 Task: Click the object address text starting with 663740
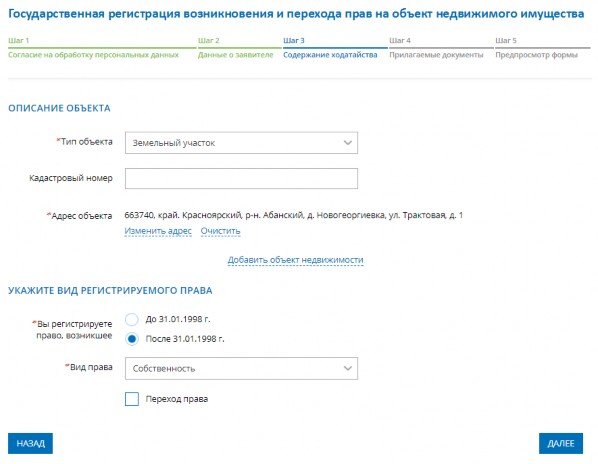click(294, 215)
